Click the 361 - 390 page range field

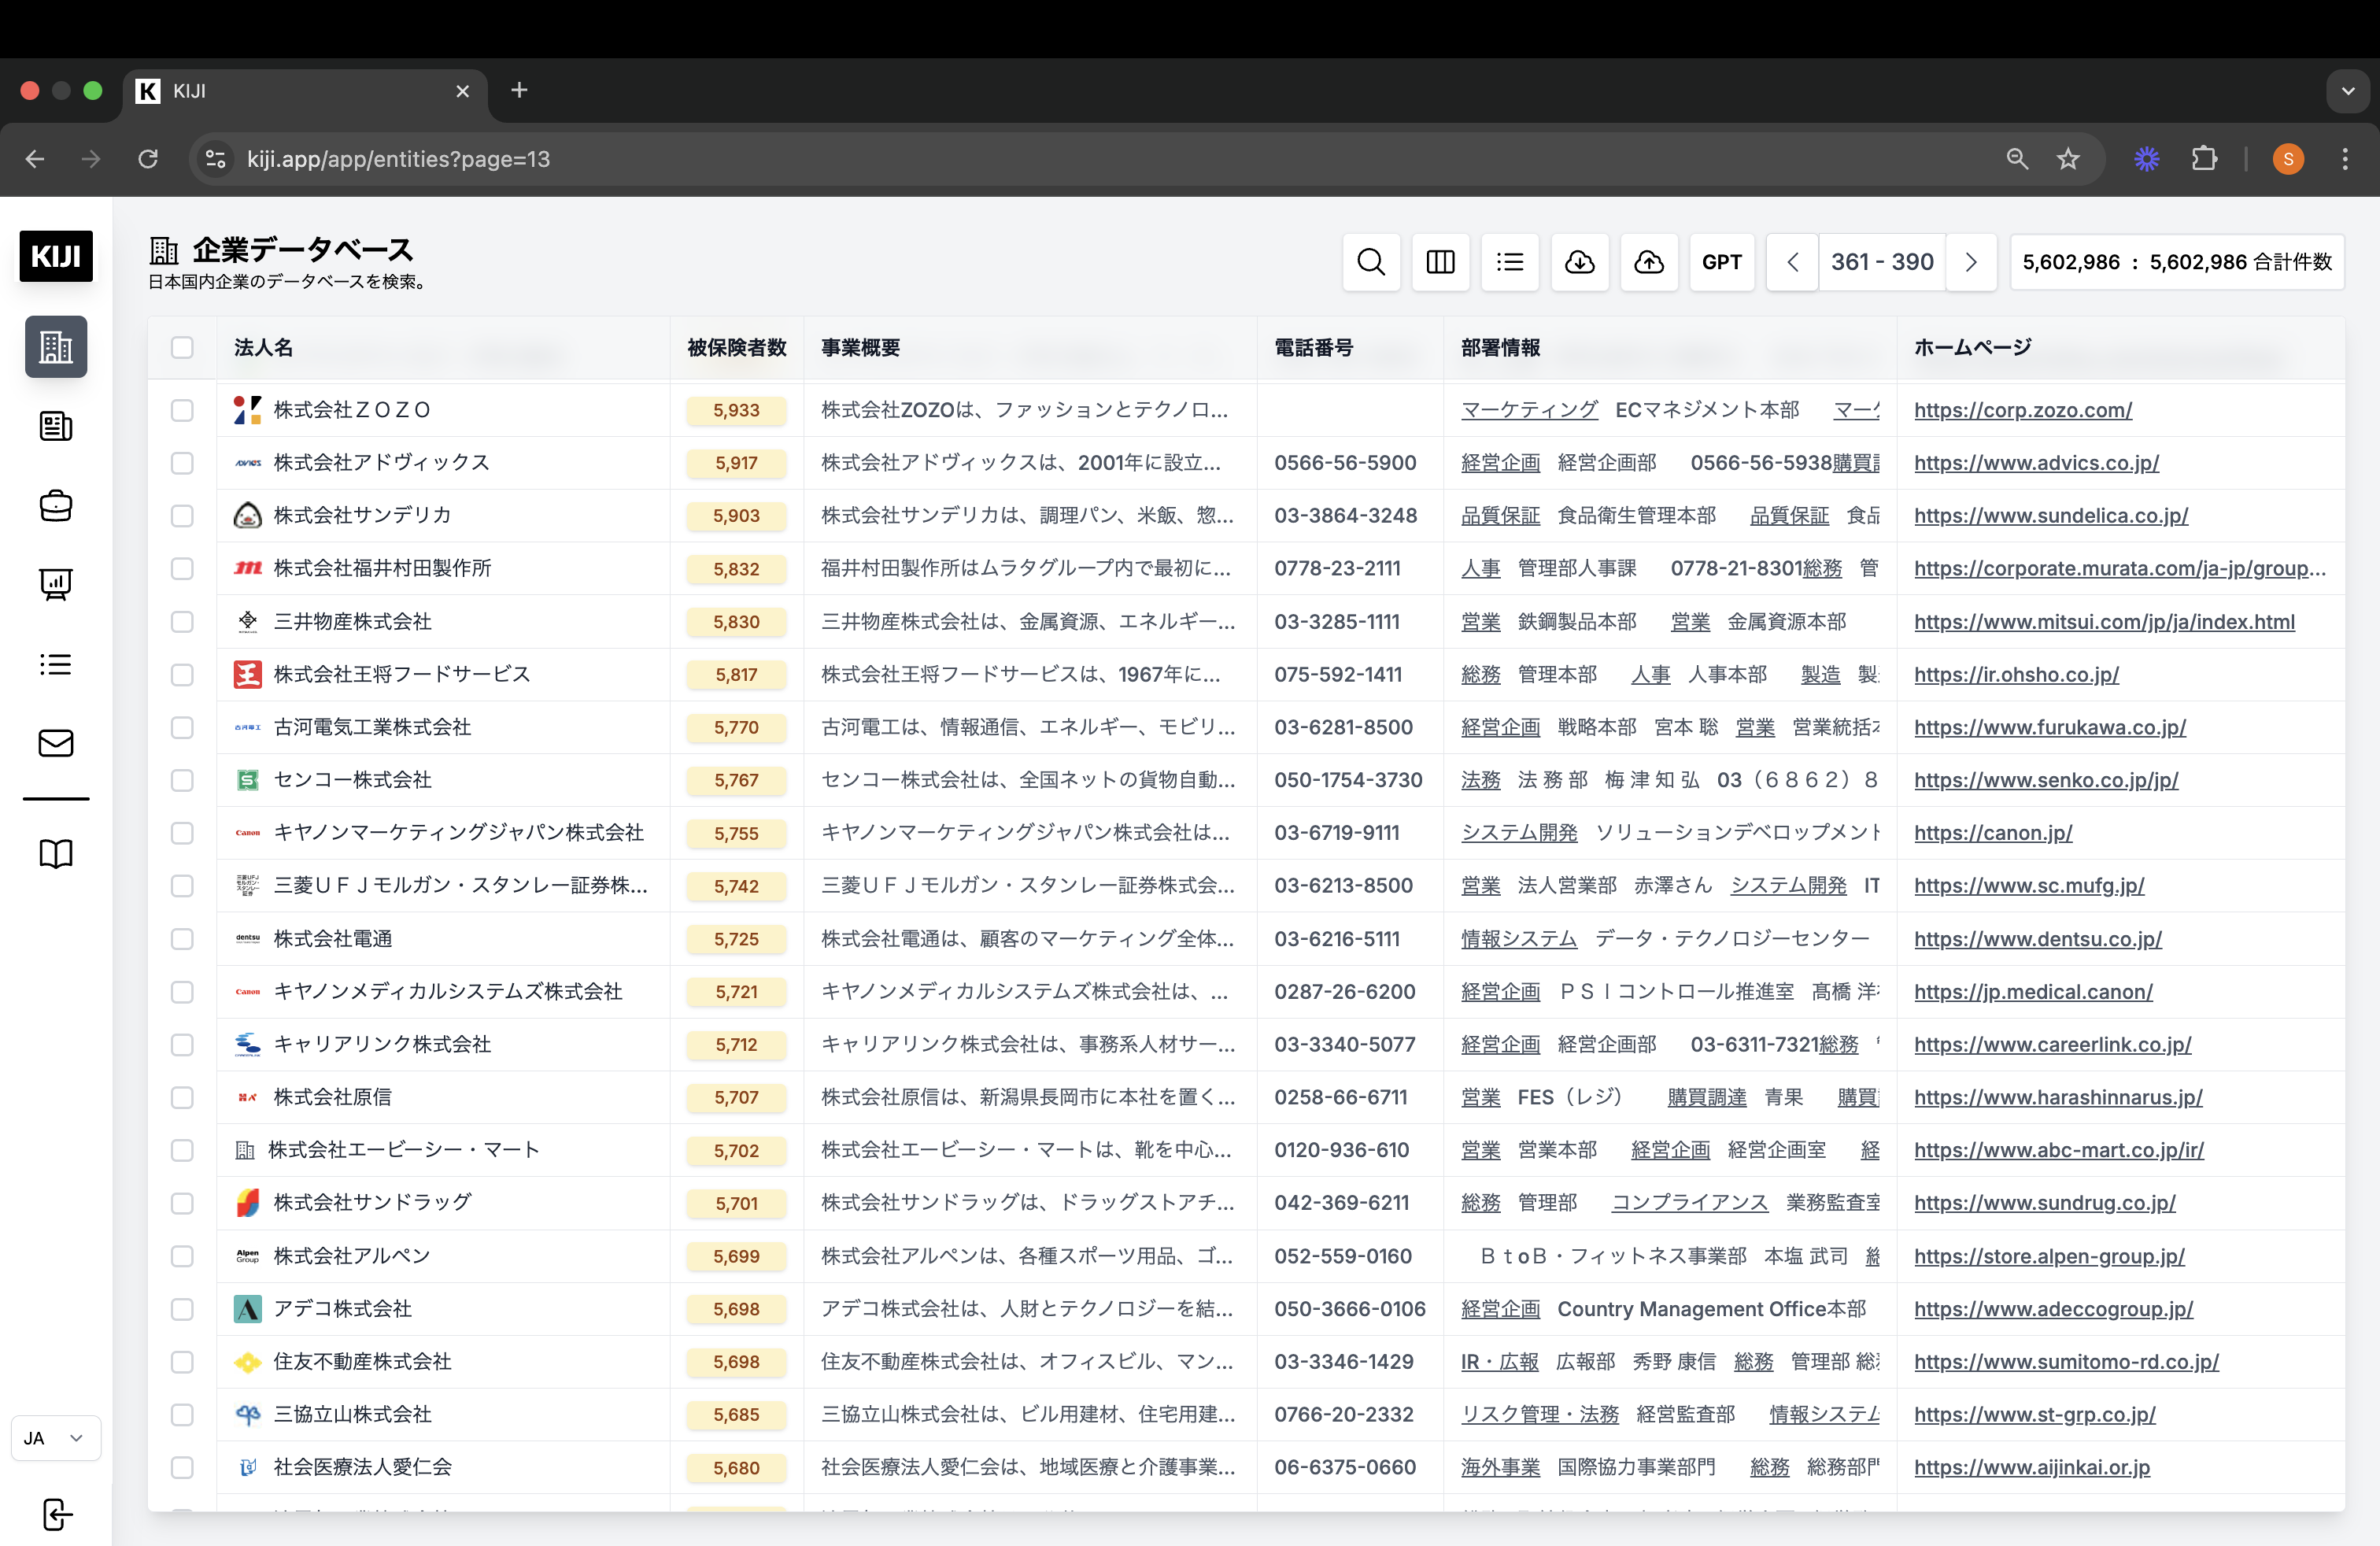(1882, 262)
